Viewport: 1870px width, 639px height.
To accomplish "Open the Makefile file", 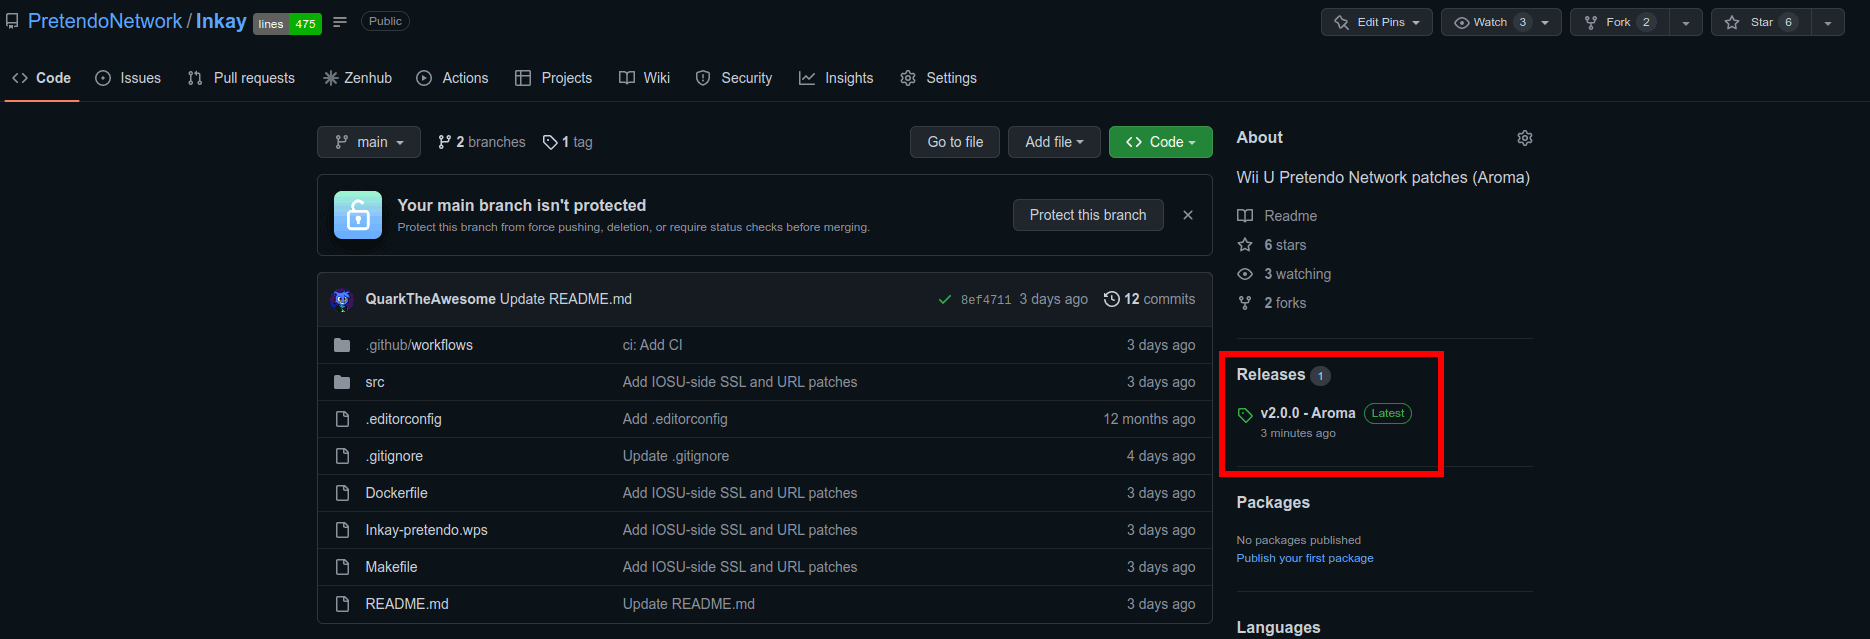I will pos(391,567).
